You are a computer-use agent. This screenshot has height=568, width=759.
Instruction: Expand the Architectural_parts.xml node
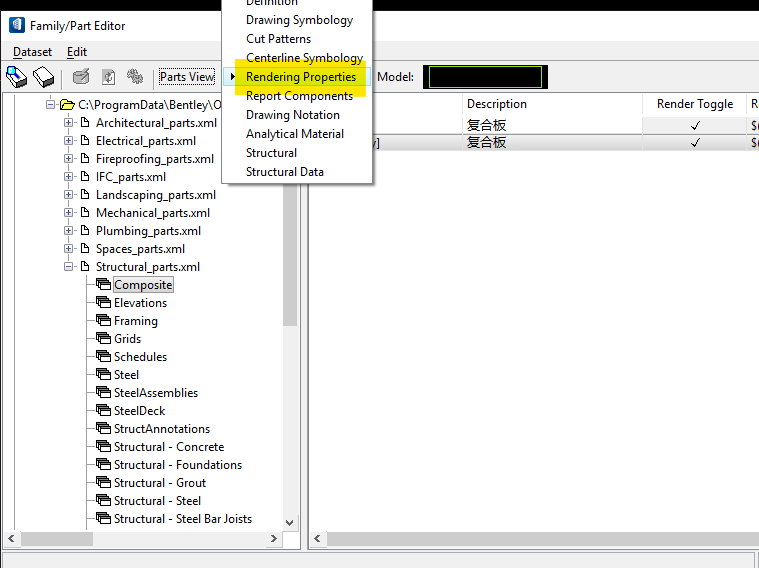[x=68, y=123]
